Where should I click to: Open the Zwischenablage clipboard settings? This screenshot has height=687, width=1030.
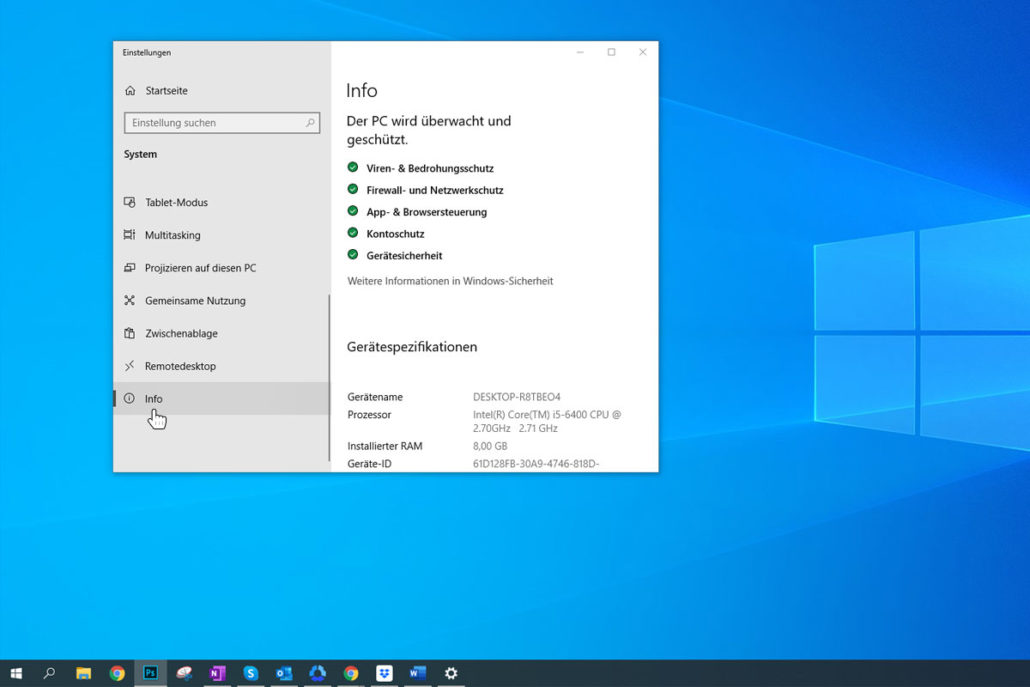tap(180, 333)
